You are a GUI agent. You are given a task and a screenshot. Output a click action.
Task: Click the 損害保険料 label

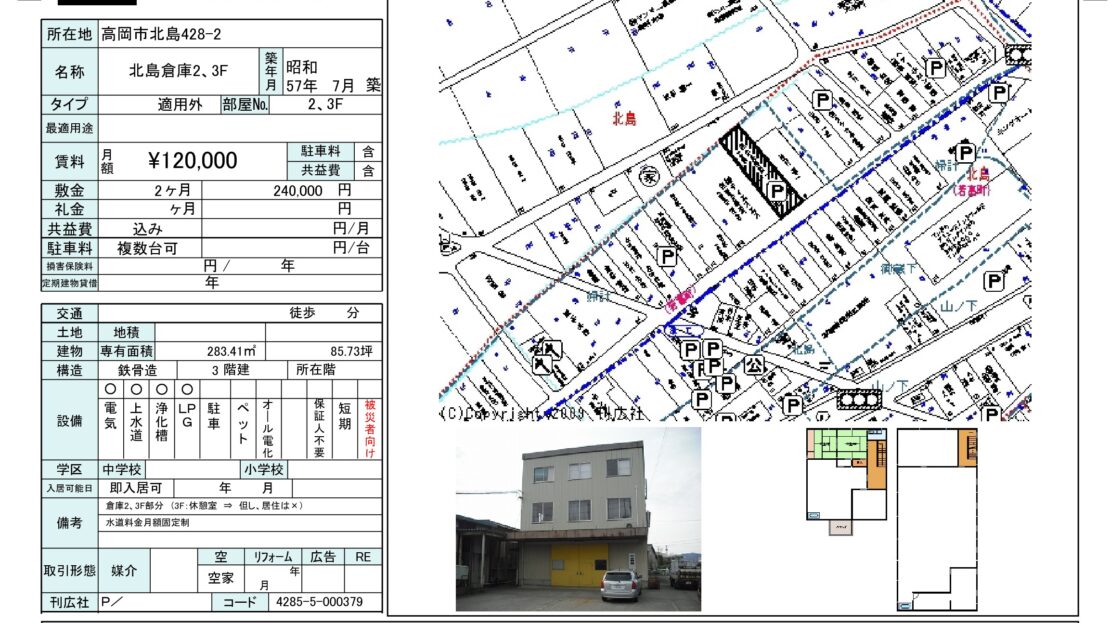69,267
